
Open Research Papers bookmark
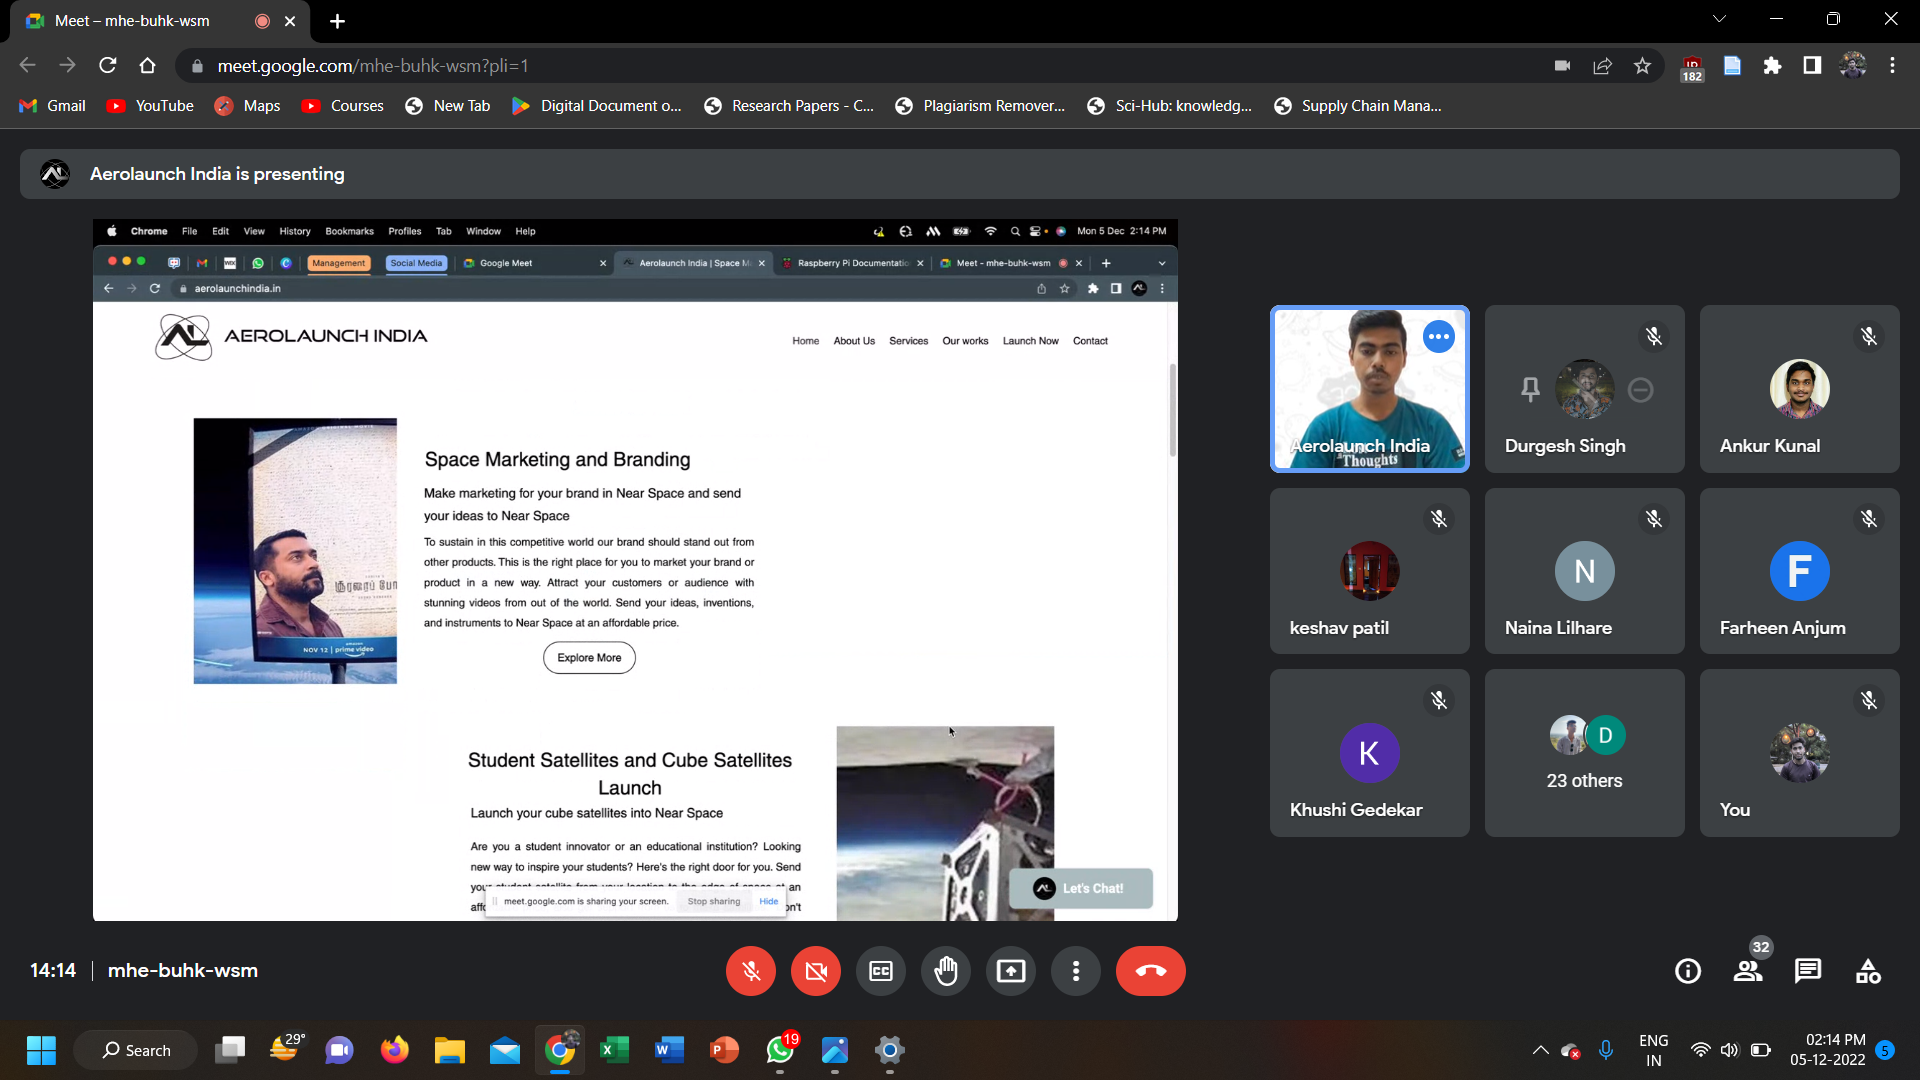click(x=789, y=106)
